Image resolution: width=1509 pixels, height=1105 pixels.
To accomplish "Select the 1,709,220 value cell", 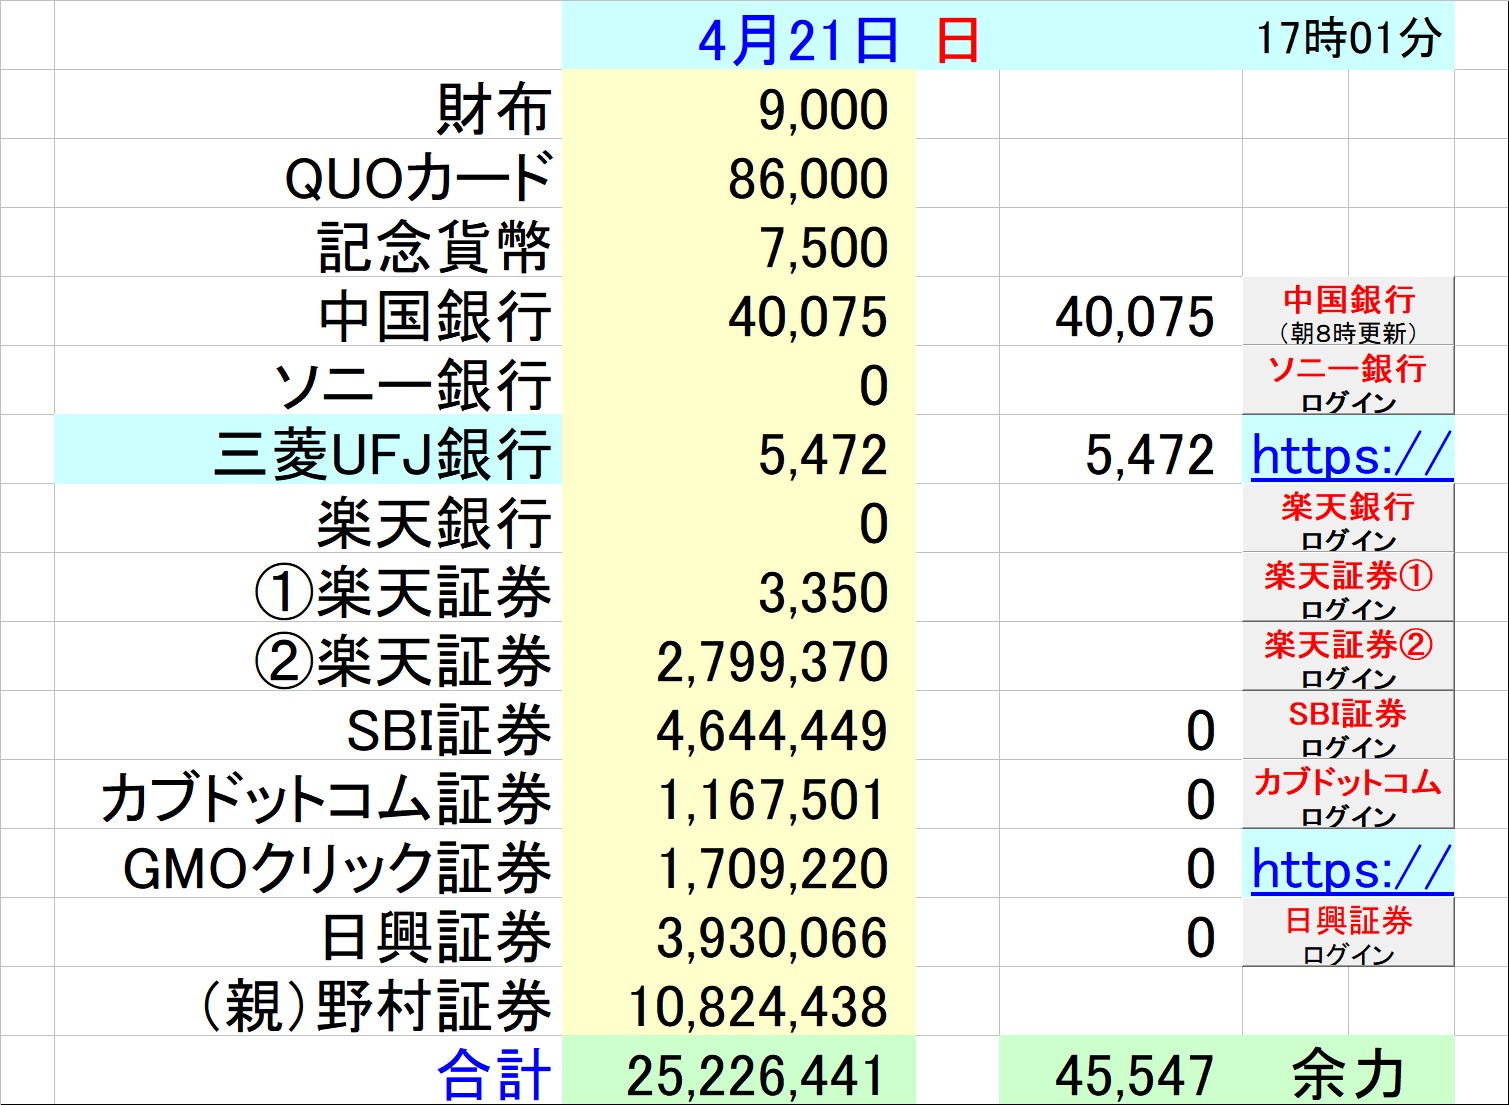I will (x=739, y=863).
